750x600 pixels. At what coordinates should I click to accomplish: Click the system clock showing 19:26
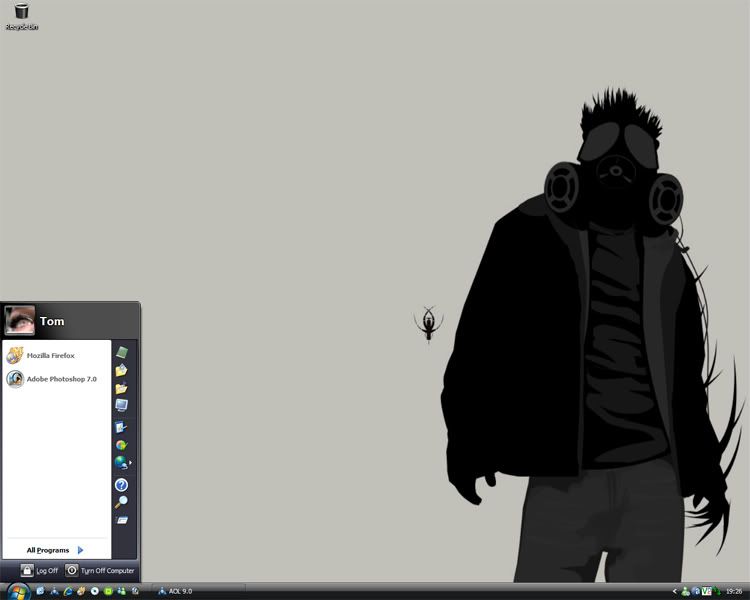734,591
